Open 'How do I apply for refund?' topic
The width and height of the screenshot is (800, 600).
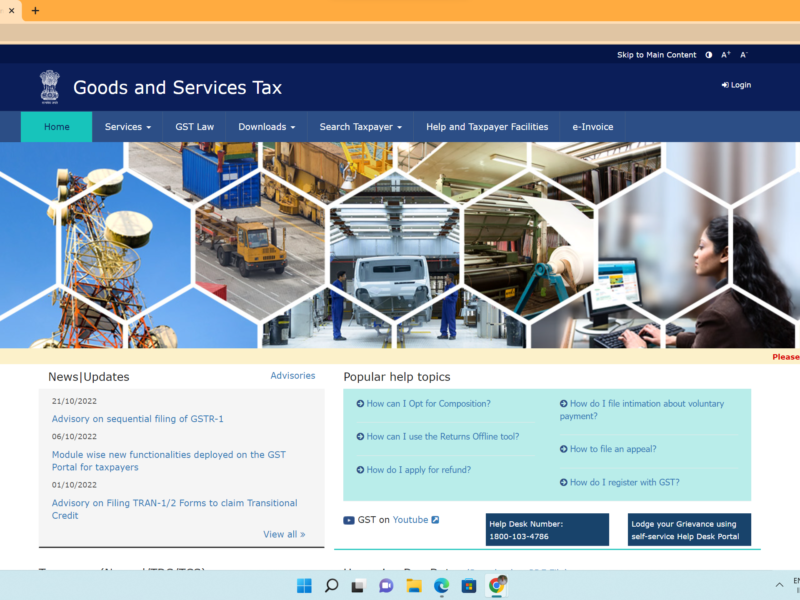(x=418, y=470)
